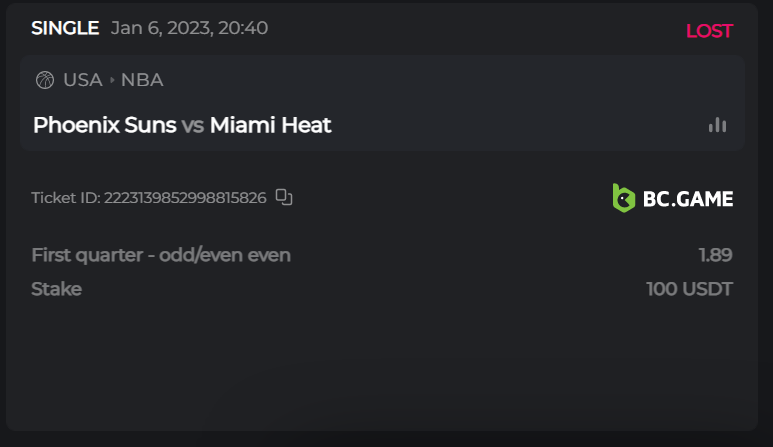Click the 1.89 odds value

[x=715, y=255]
